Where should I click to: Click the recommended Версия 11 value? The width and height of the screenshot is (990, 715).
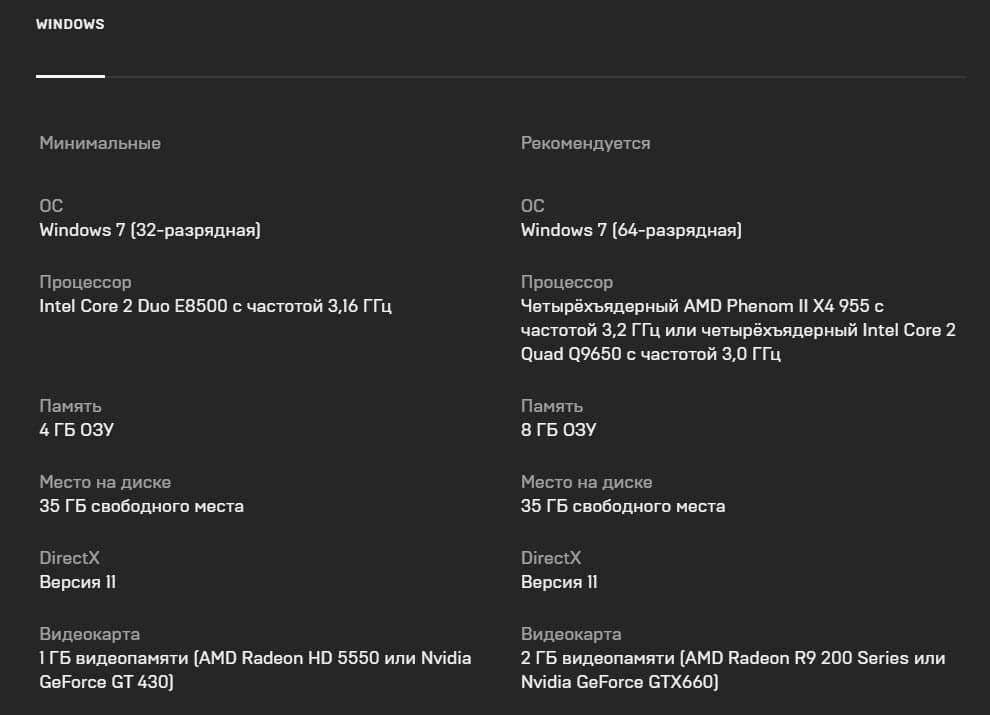559,582
